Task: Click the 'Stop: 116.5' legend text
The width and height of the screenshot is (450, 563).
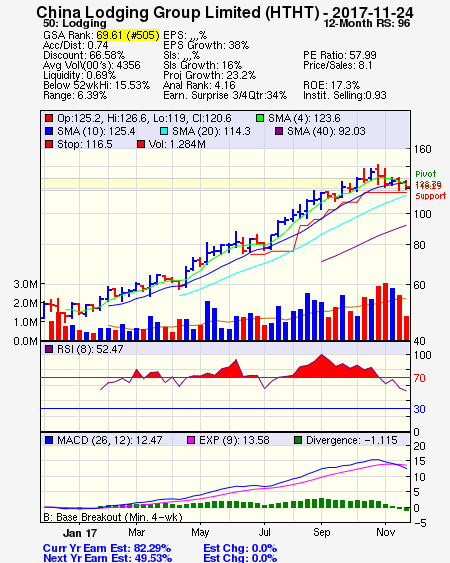Action: (84, 144)
